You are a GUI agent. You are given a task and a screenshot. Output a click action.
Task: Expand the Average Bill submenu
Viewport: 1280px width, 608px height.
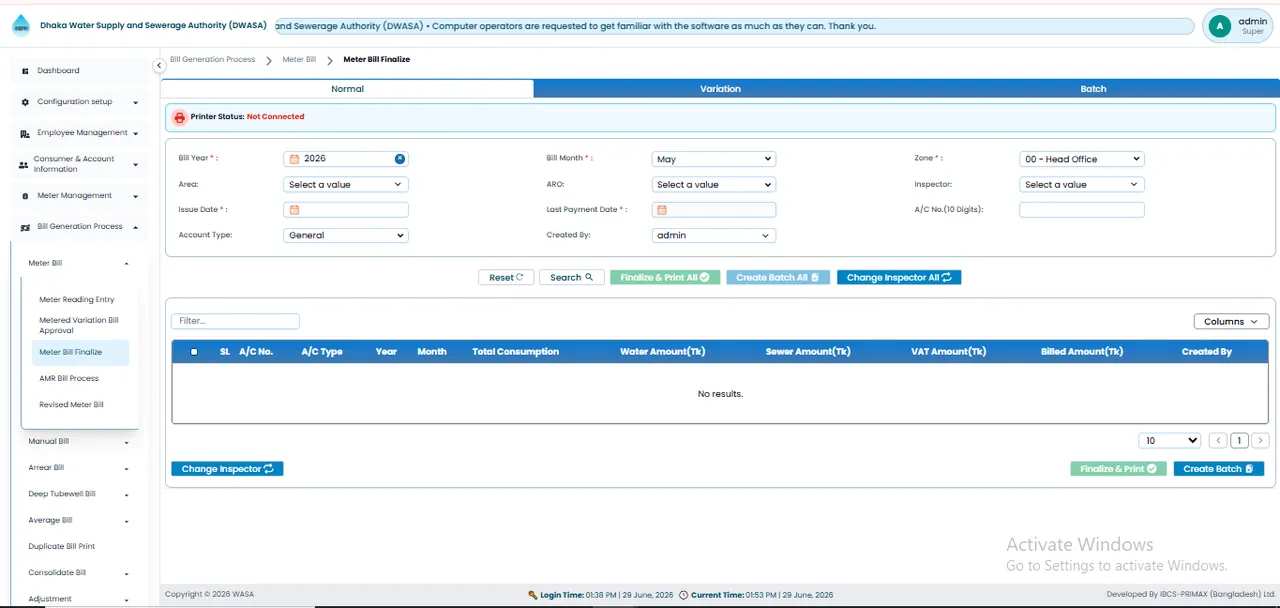tap(126, 521)
